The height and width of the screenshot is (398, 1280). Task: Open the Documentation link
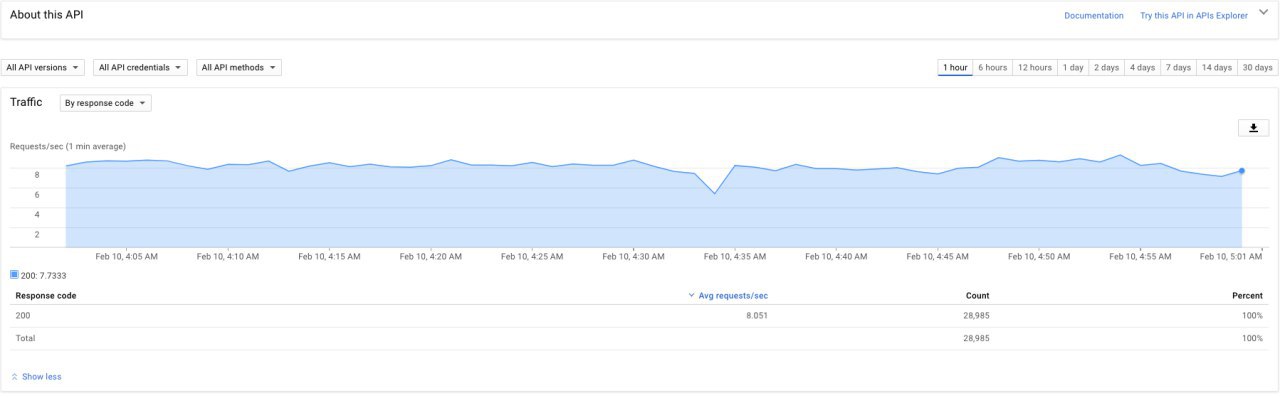click(1094, 16)
